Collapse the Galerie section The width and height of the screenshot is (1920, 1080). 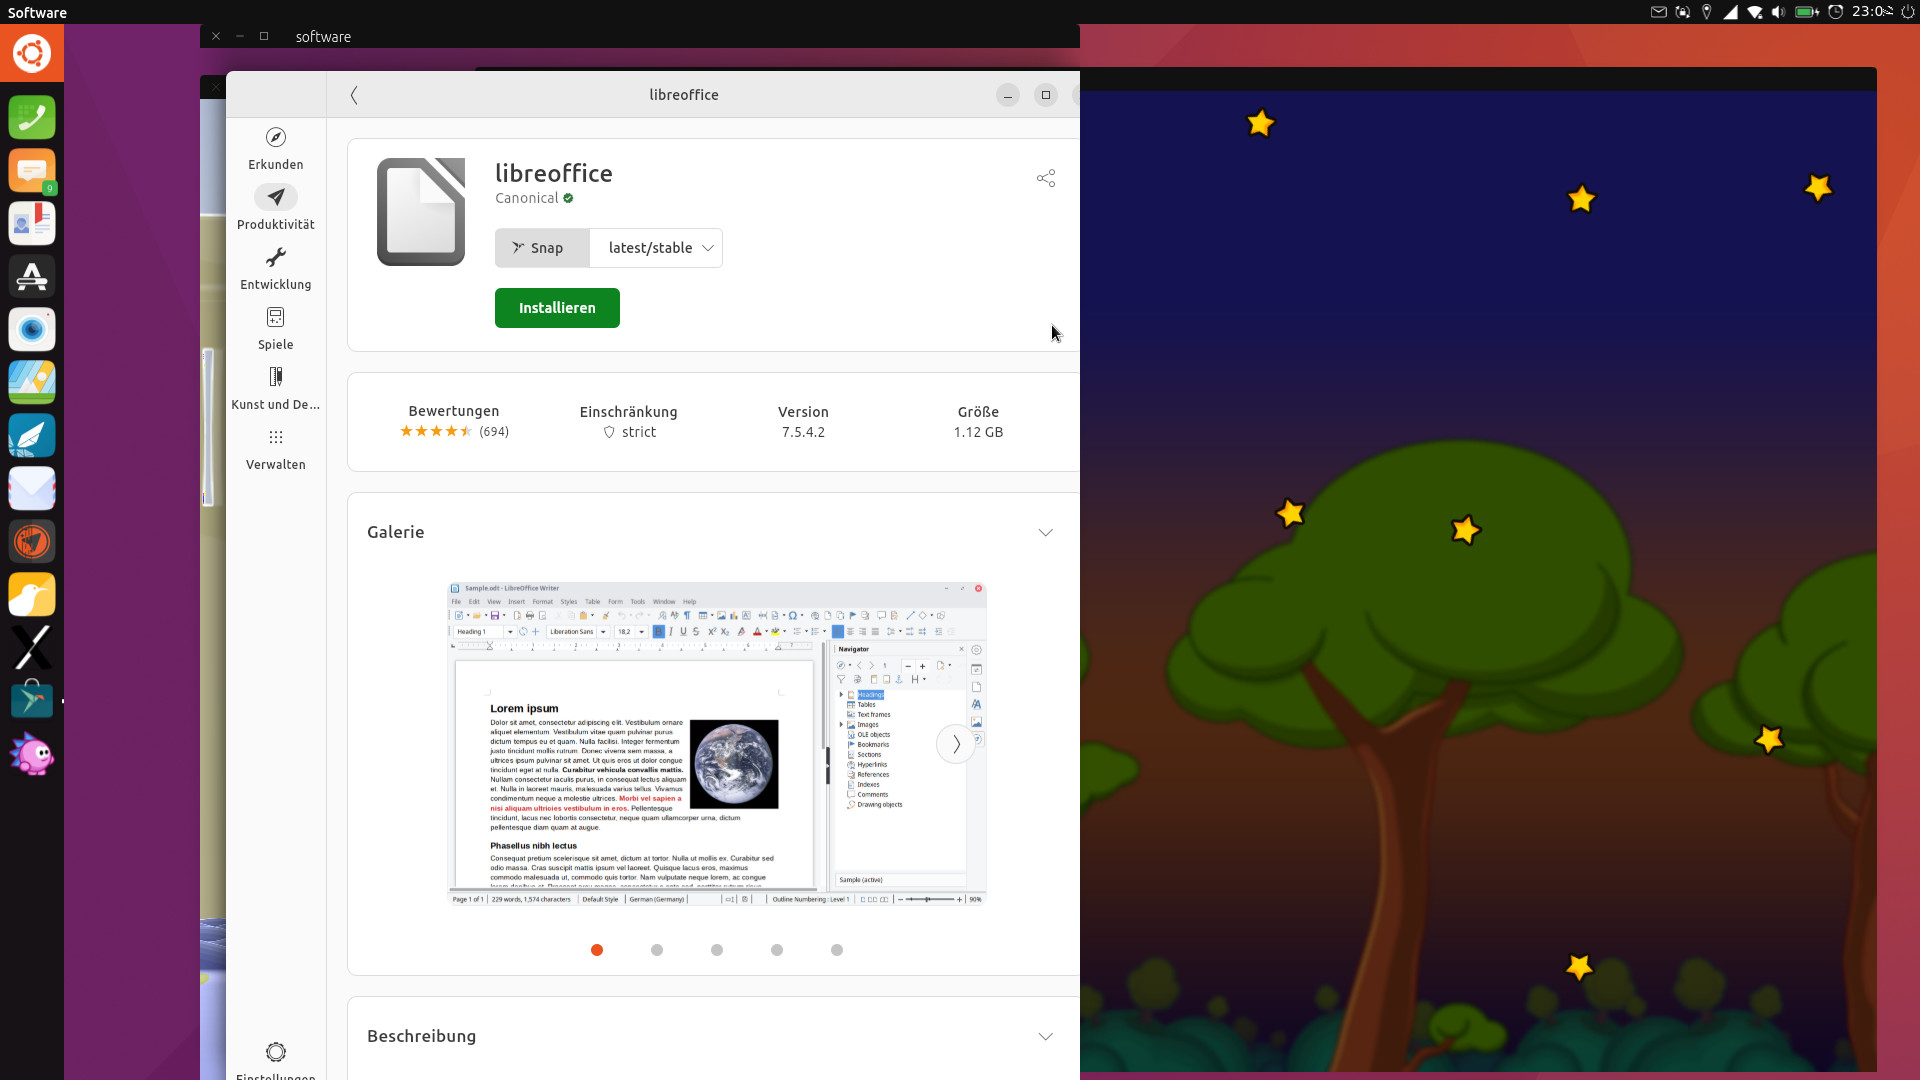click(1045, 532)
